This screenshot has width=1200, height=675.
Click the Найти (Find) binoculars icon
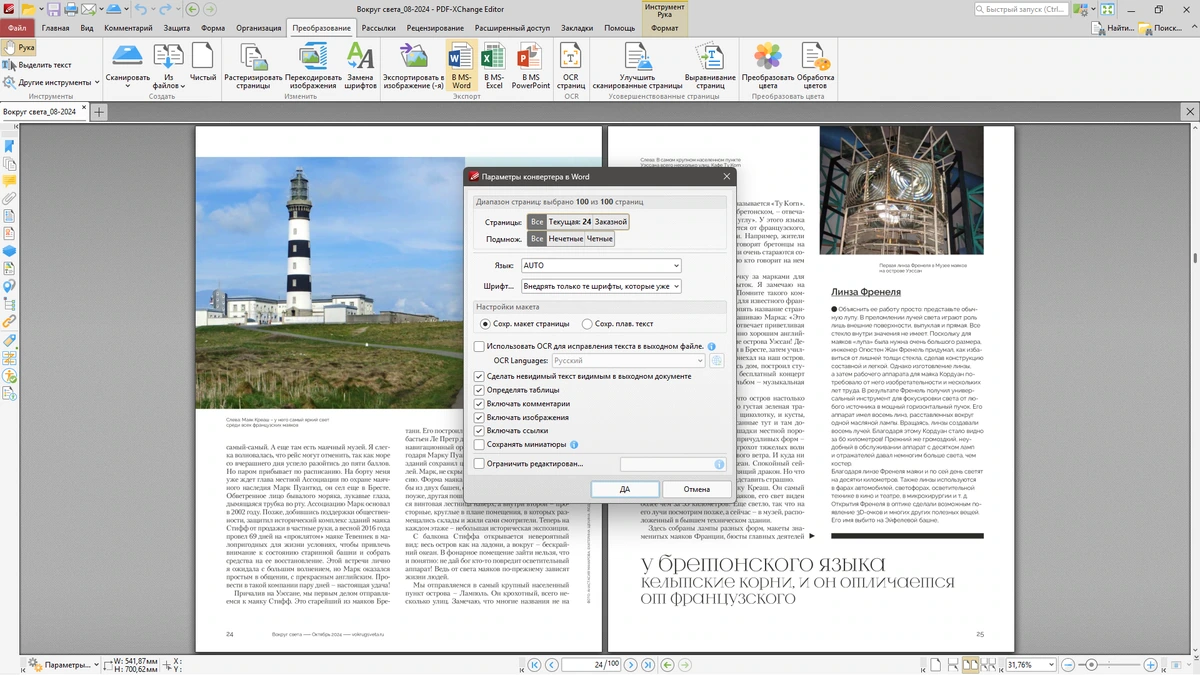point(1097,28)
